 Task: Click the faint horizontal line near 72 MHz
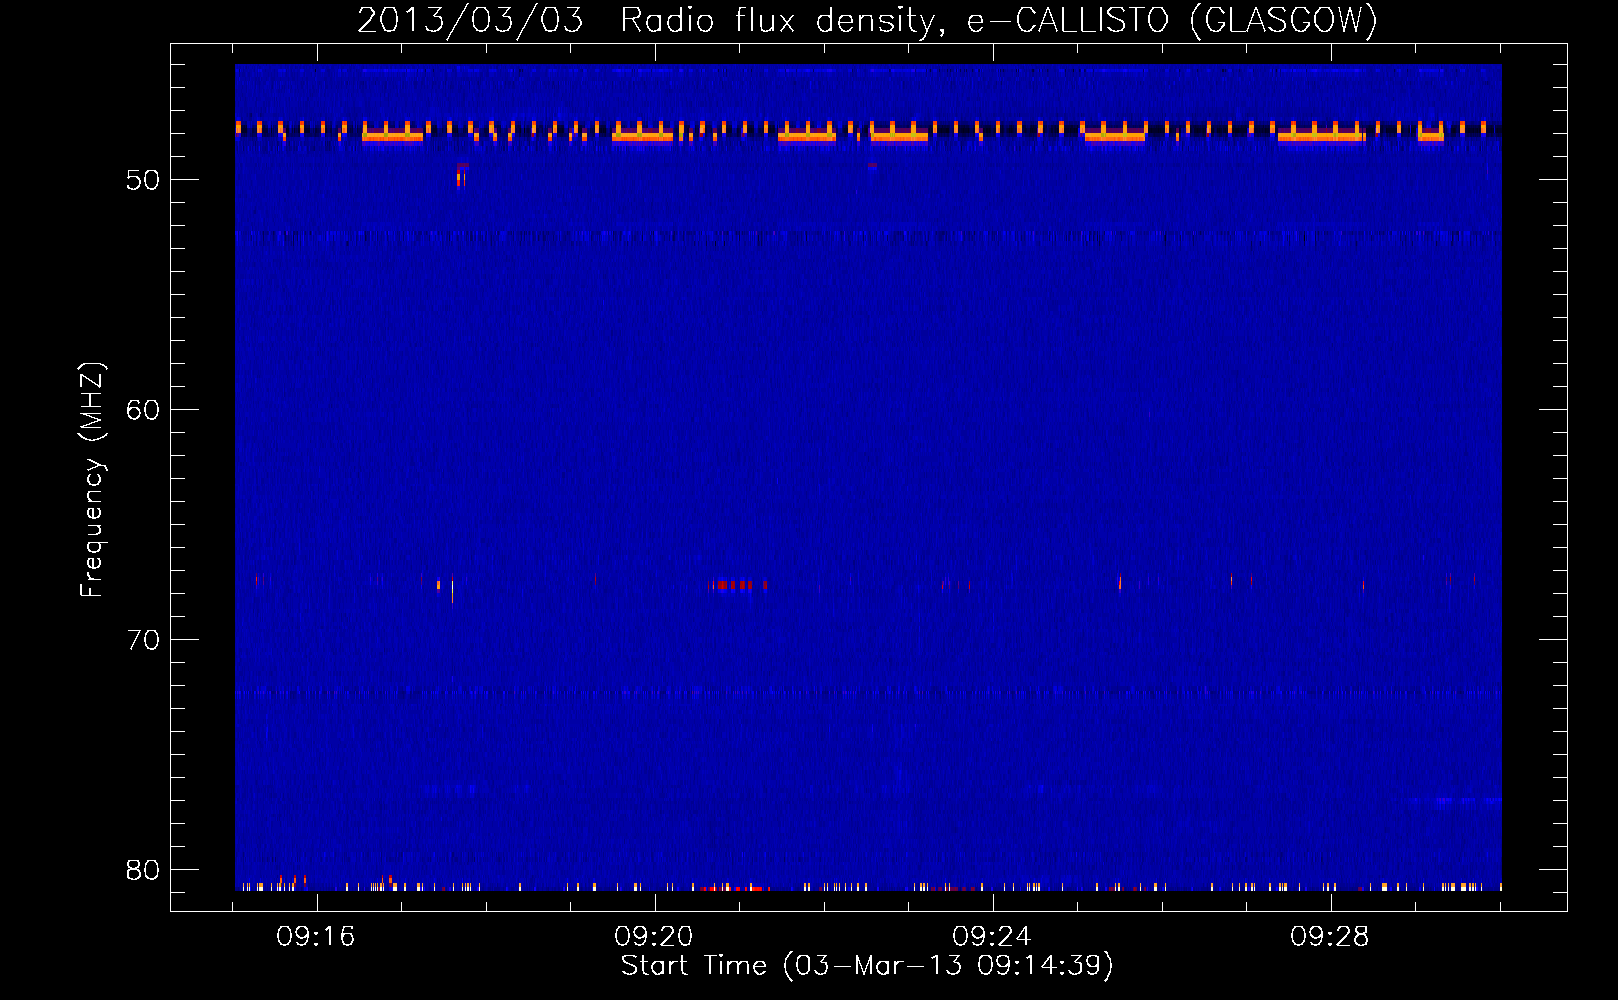[x=868, y=693]
